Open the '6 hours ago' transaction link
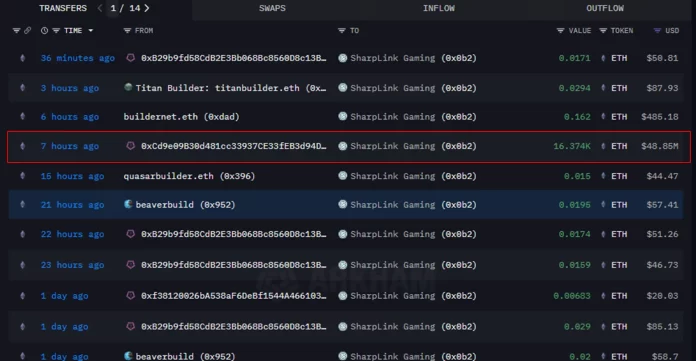 click(x=70, y=117)
